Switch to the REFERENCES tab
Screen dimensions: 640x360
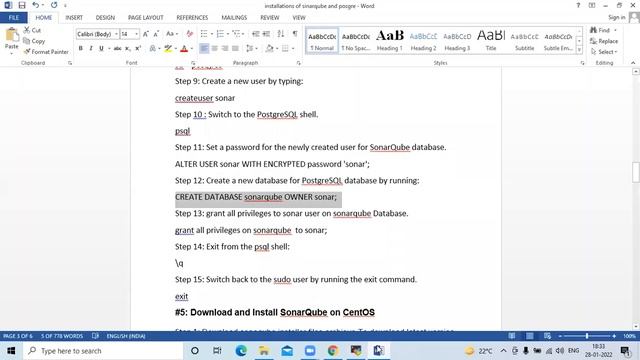click(192, 18)
